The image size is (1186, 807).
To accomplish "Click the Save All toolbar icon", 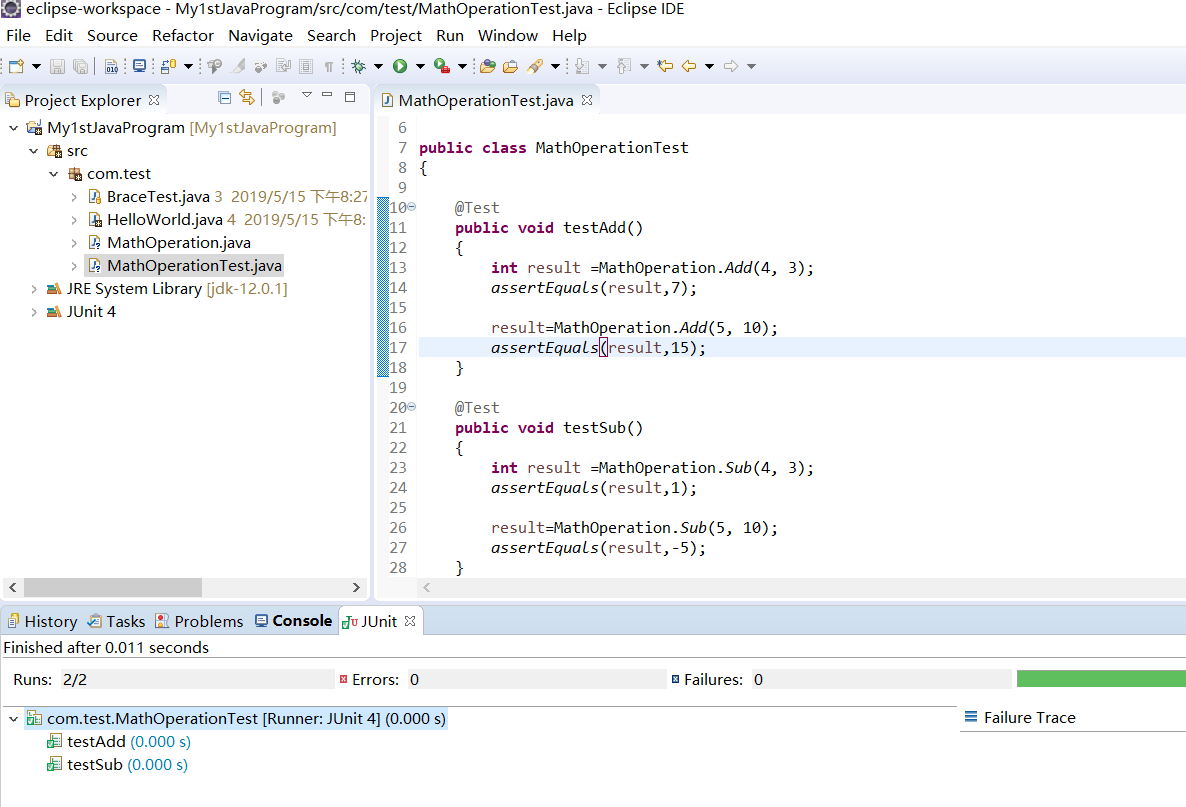I will [79, 67].
